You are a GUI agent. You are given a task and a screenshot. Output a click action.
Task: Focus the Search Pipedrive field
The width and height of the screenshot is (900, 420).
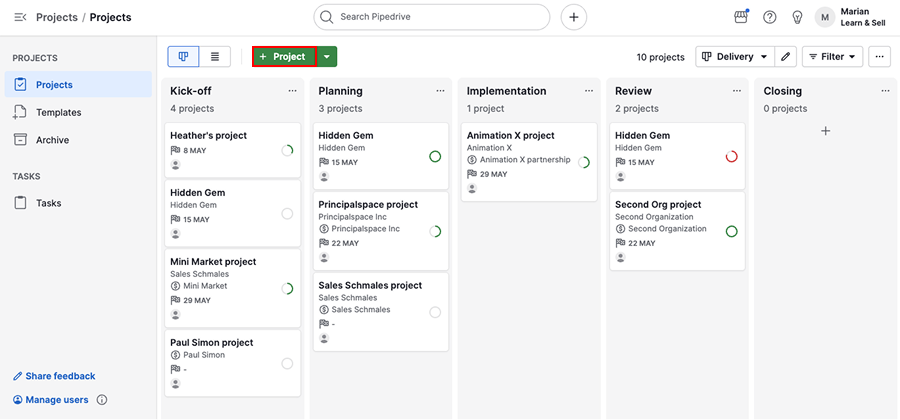point(432,17)
